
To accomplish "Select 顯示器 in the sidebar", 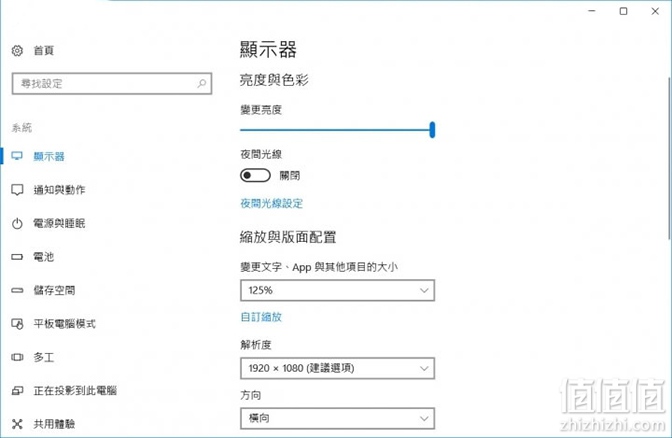I will pos(49,156).
